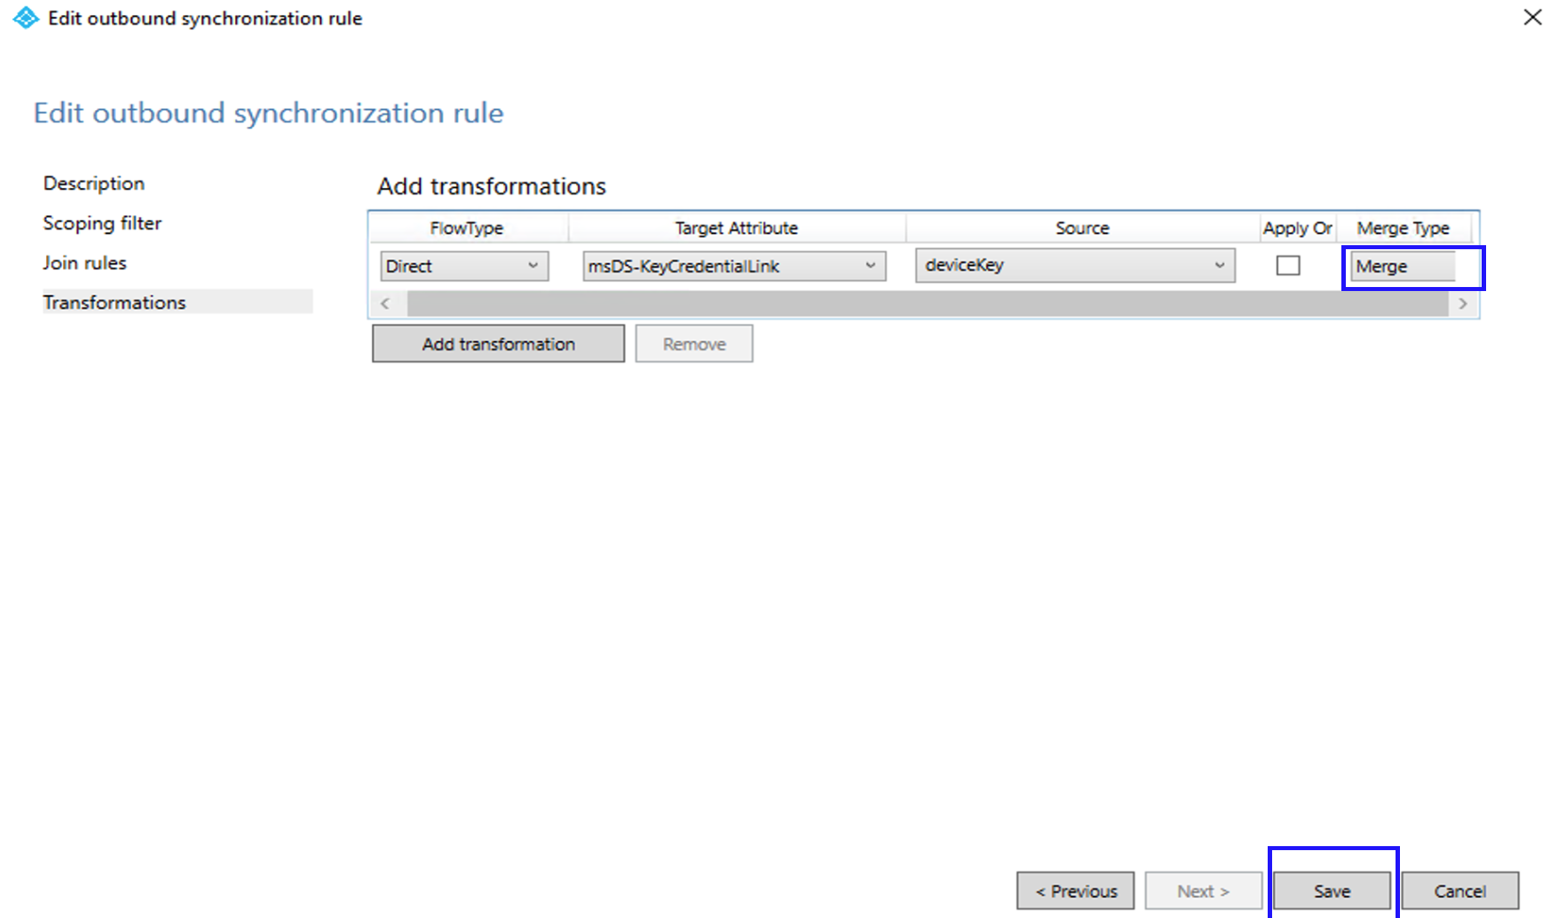Enable the Apply Once checkbox
This screenshot has width=1553, height=918.
point(1288,265)
